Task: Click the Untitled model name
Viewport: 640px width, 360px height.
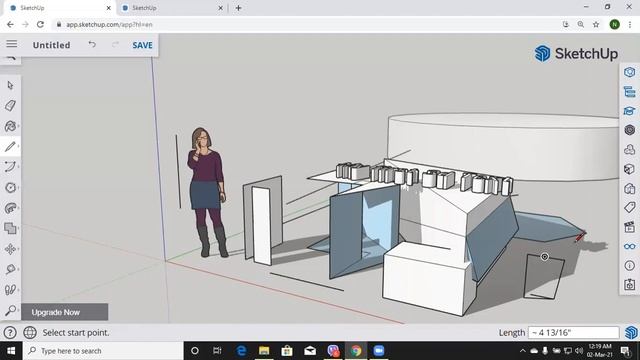Action: coord(51,45)
